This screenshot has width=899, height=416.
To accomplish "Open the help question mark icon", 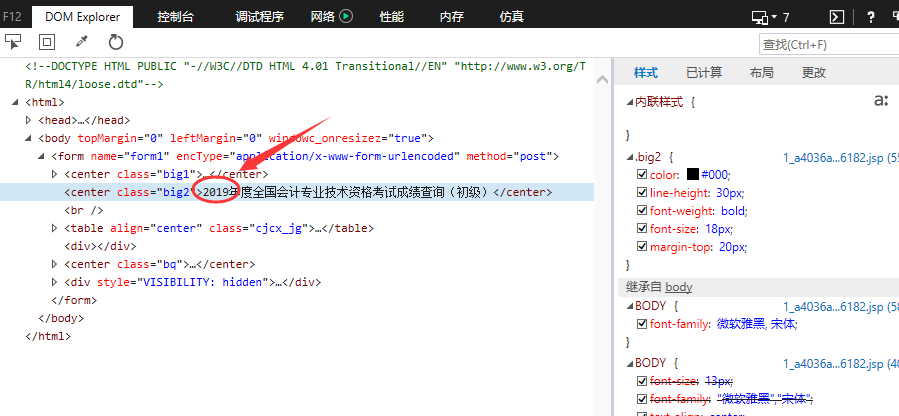I will coord(871,17).
